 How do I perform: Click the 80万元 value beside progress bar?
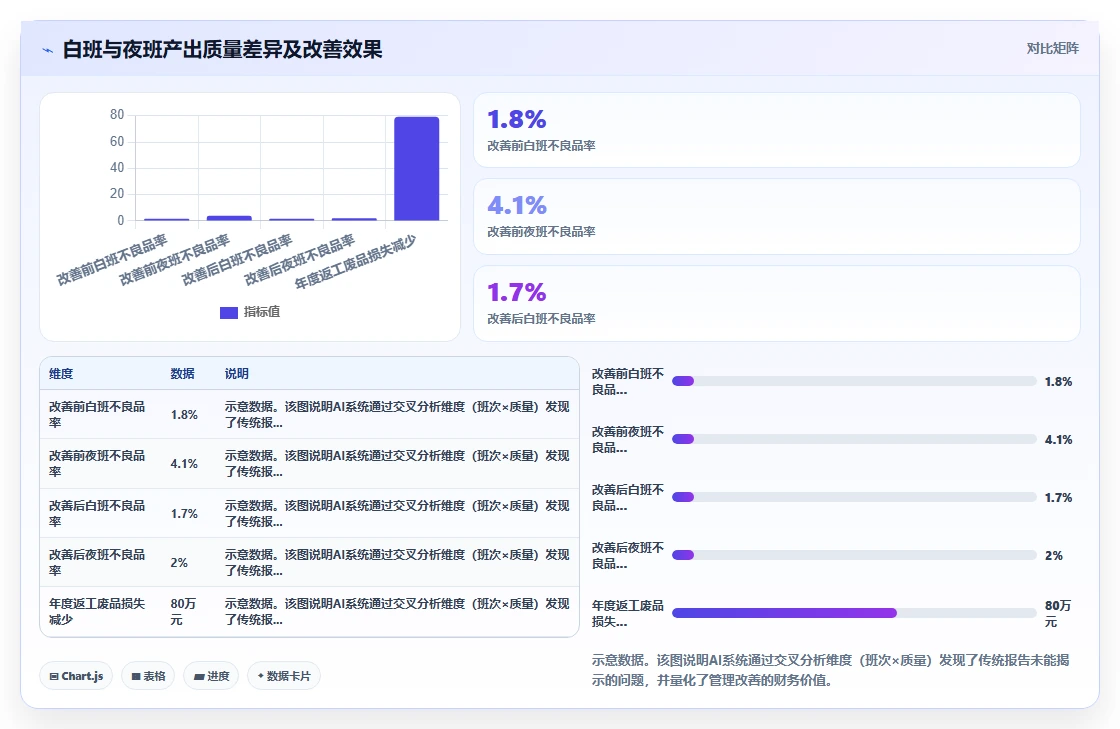tap(1058, 613)
